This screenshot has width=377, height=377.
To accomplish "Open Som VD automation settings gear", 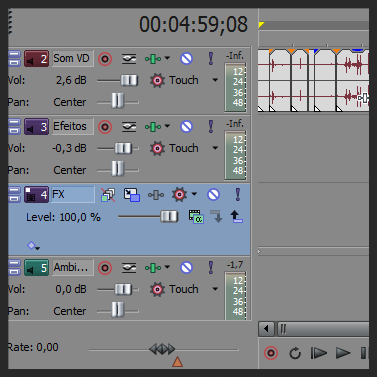I will [157, 80].
